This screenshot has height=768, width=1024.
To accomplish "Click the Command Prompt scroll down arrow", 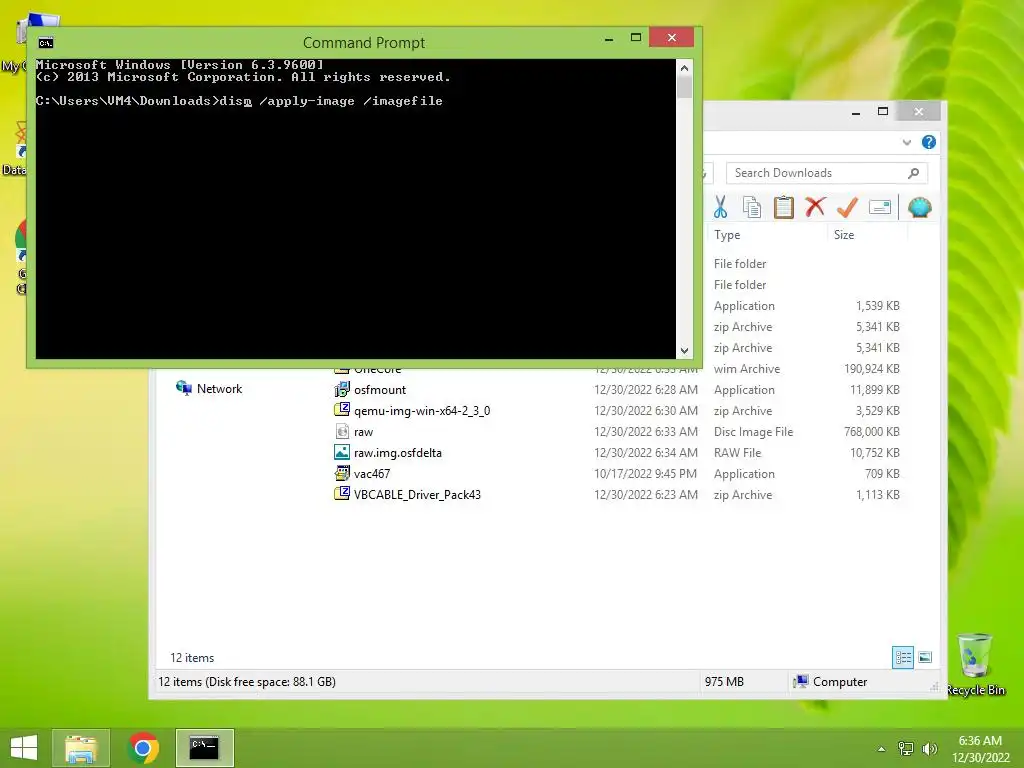I will (x=684, y=351).
